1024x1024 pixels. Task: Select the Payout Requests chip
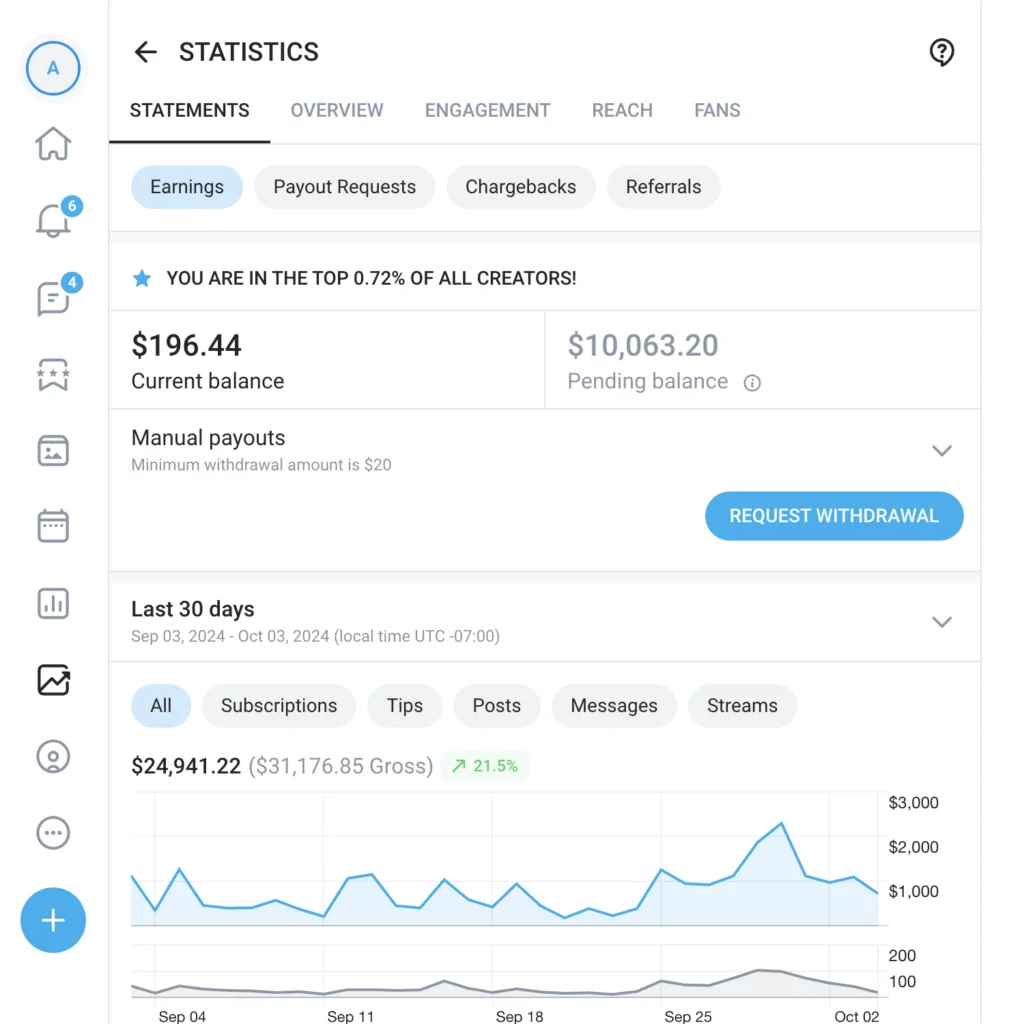click(344, 187)
